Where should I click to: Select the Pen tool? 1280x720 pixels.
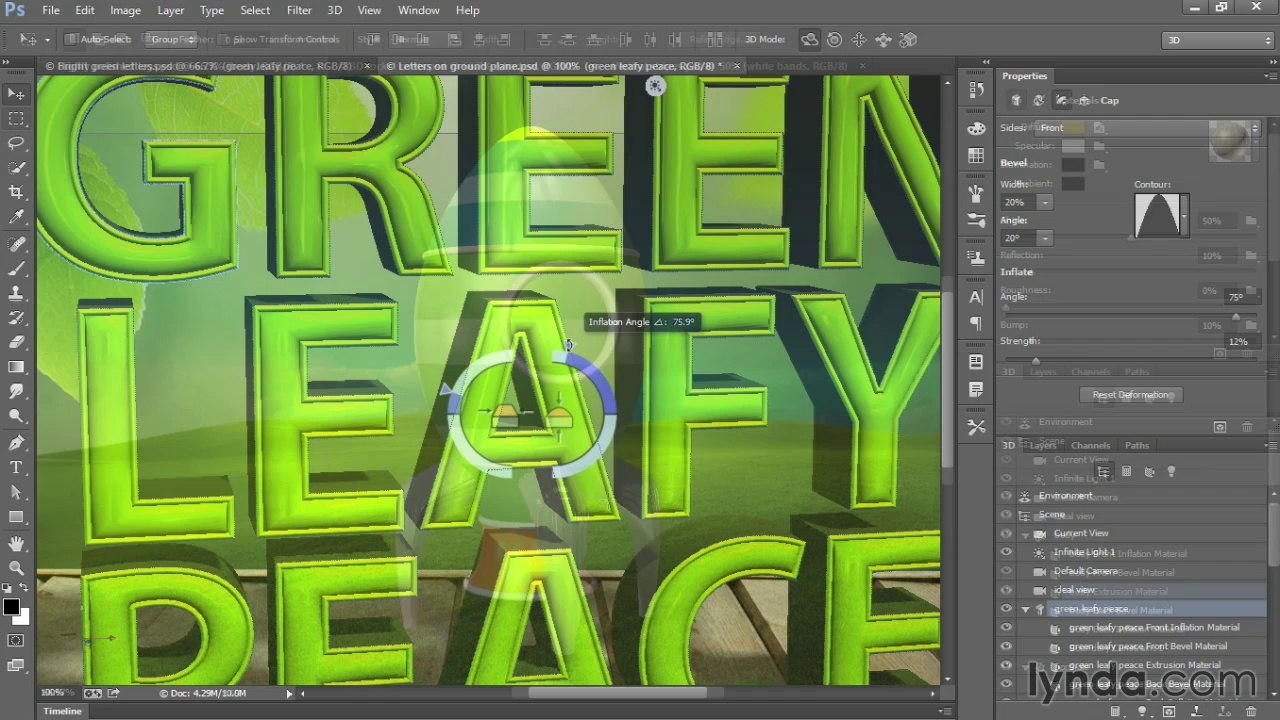[16, 443]
